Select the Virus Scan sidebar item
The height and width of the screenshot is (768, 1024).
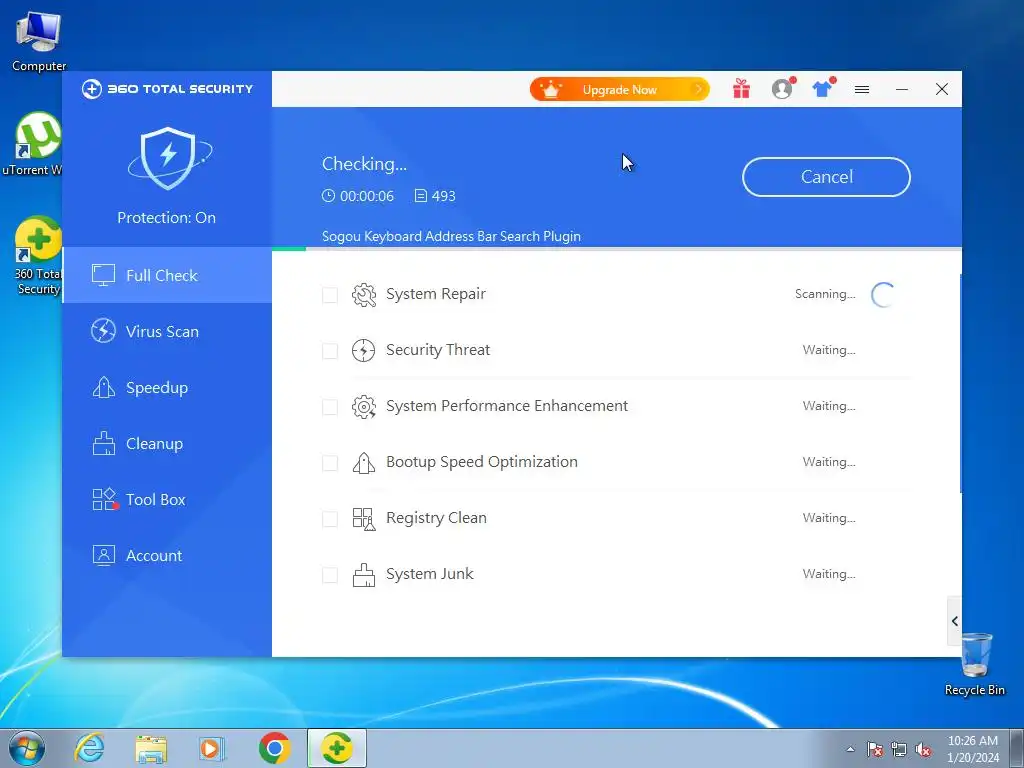click(167, 332)
